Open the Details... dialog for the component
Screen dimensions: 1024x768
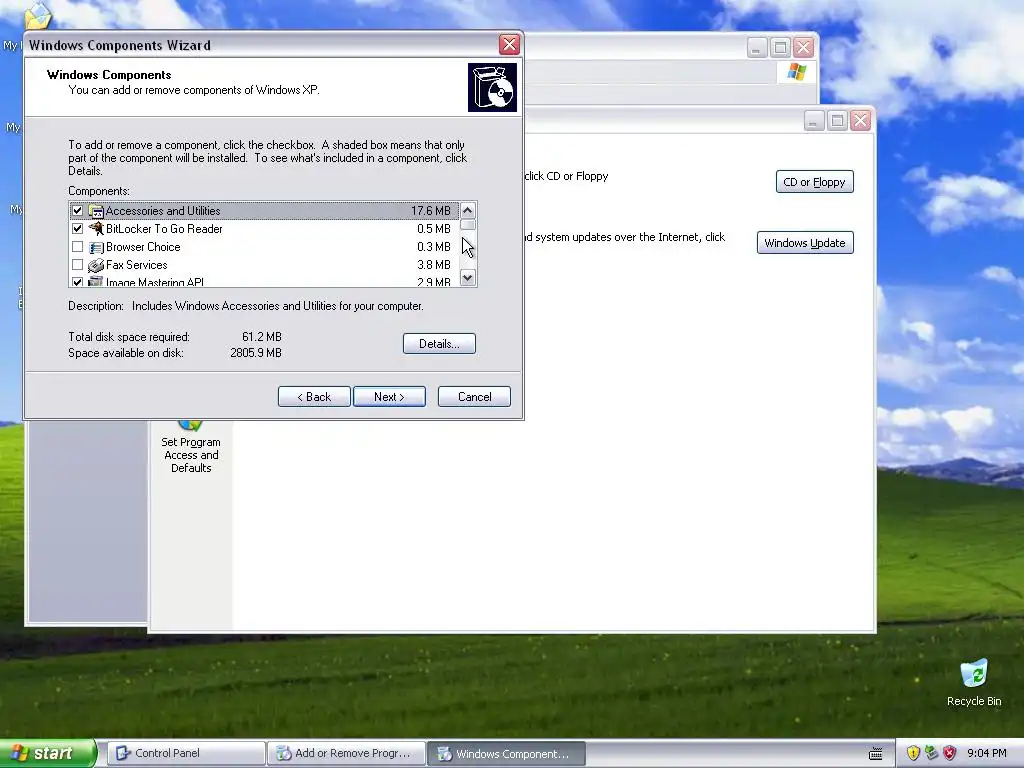[439, 344]
